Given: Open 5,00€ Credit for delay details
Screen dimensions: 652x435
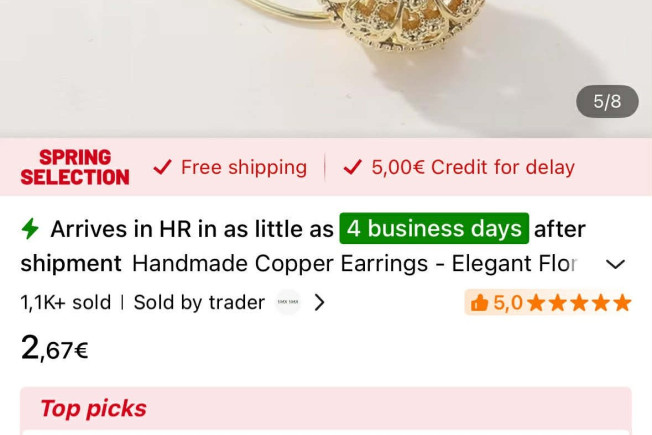Looking at the screenshot, I should (473, 167).
